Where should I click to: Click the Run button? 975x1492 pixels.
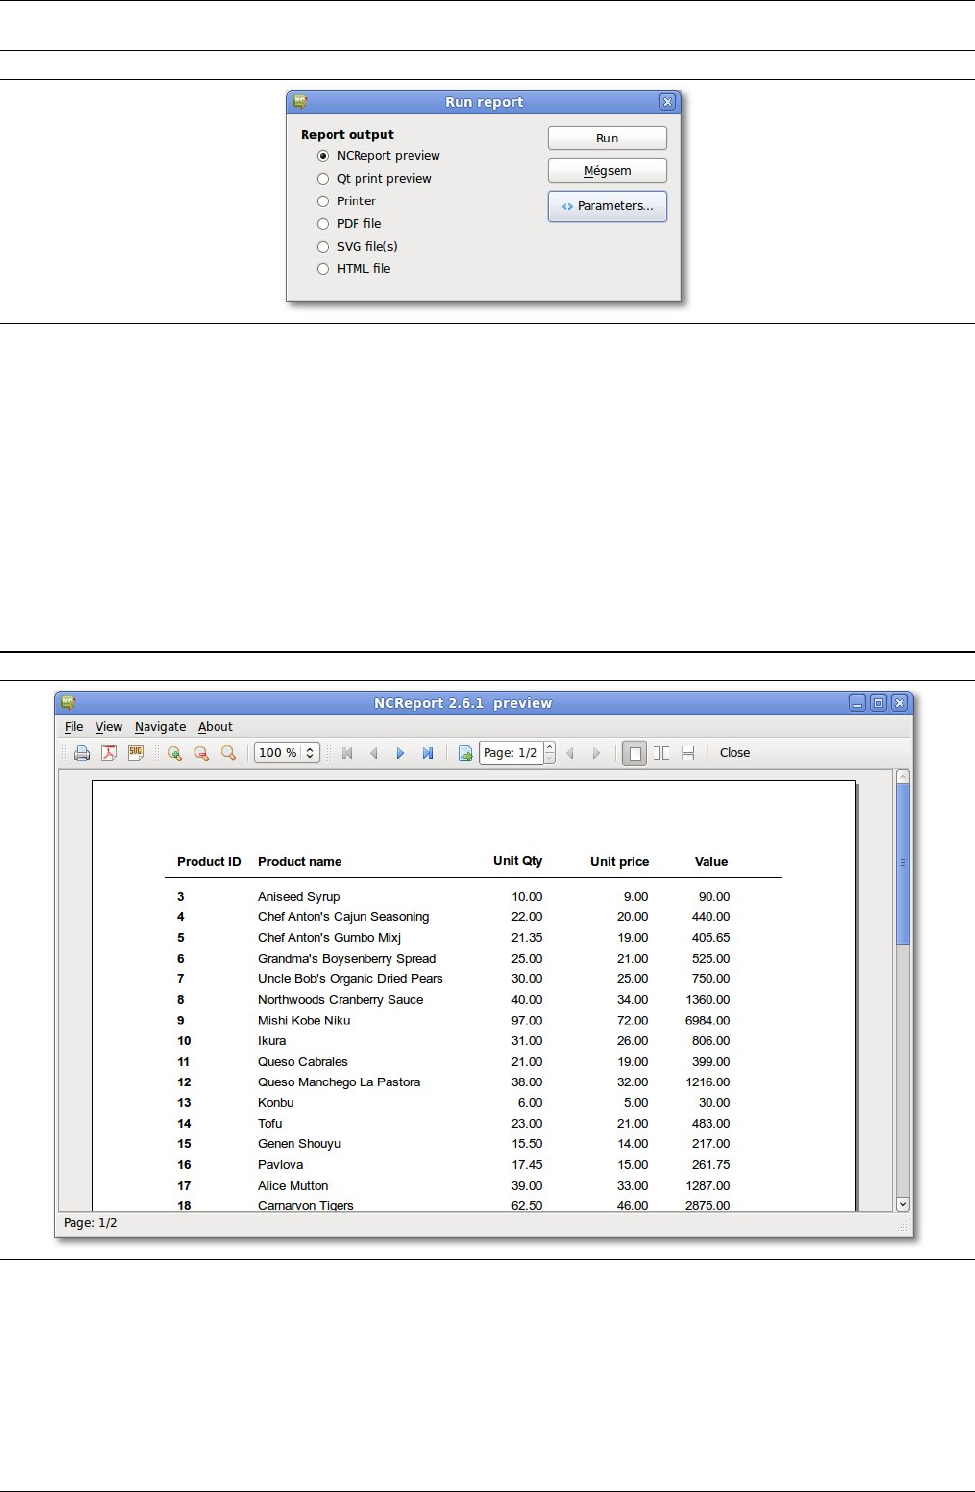[x=607, y=138]
